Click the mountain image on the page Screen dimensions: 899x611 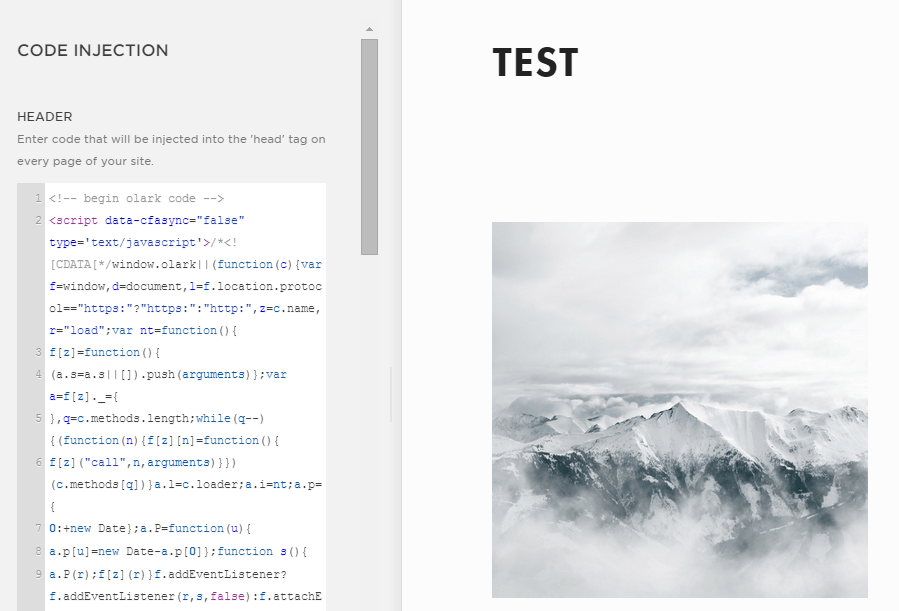[x=679, y=409]
